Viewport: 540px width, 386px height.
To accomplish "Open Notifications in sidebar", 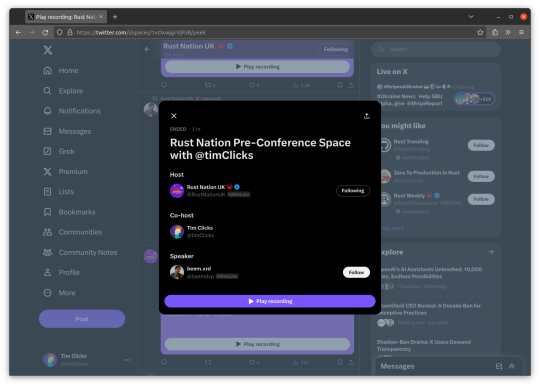I will (x=72, y=111).
